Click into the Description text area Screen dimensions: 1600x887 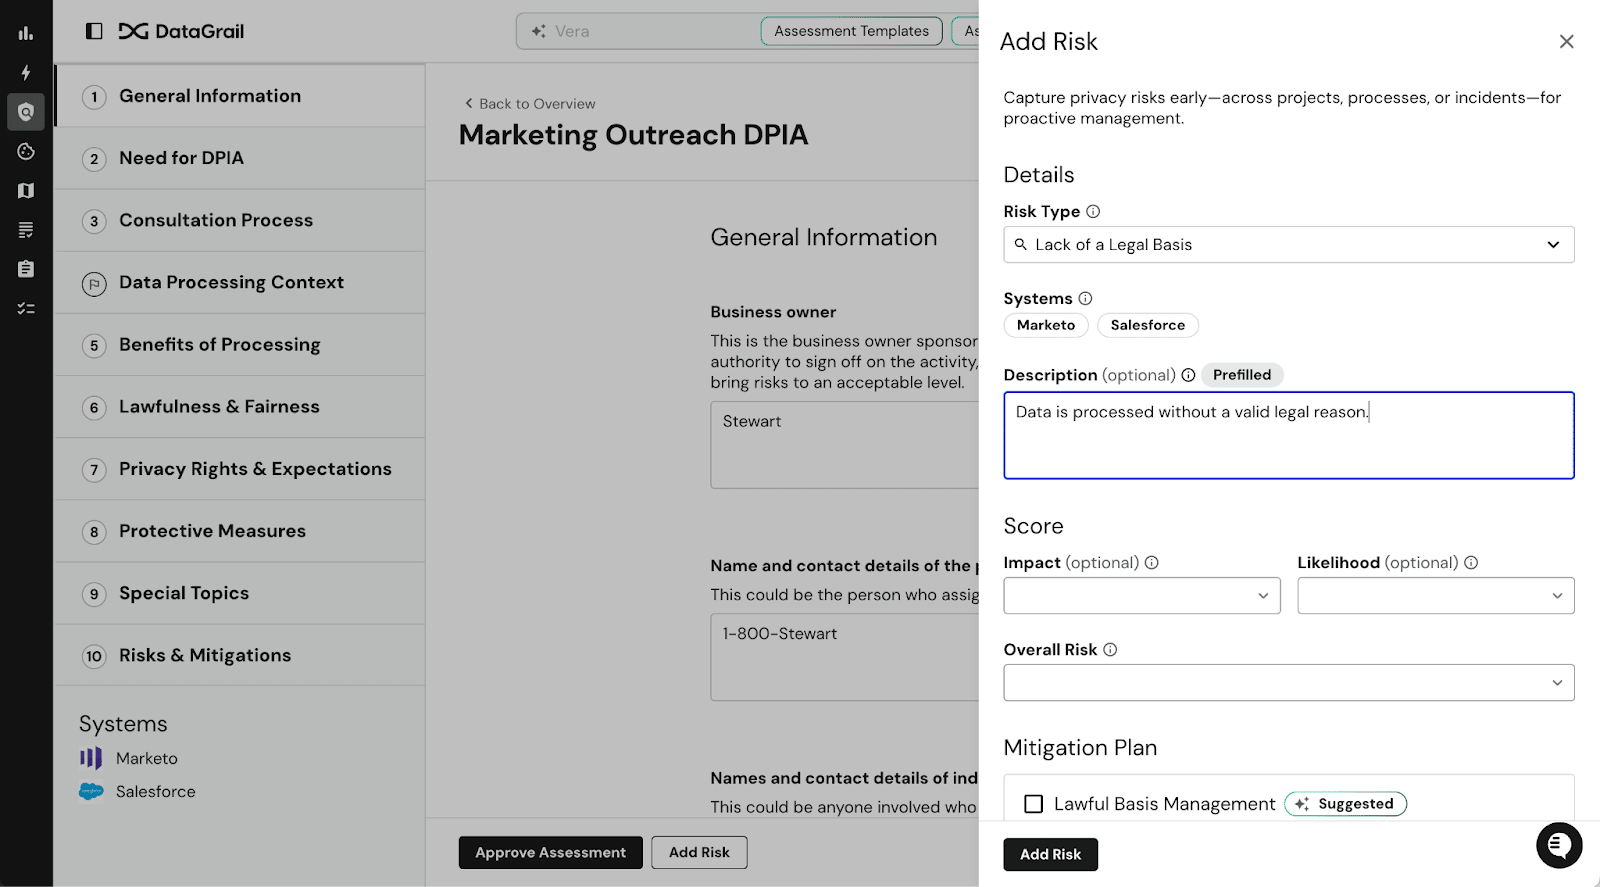1289,436
